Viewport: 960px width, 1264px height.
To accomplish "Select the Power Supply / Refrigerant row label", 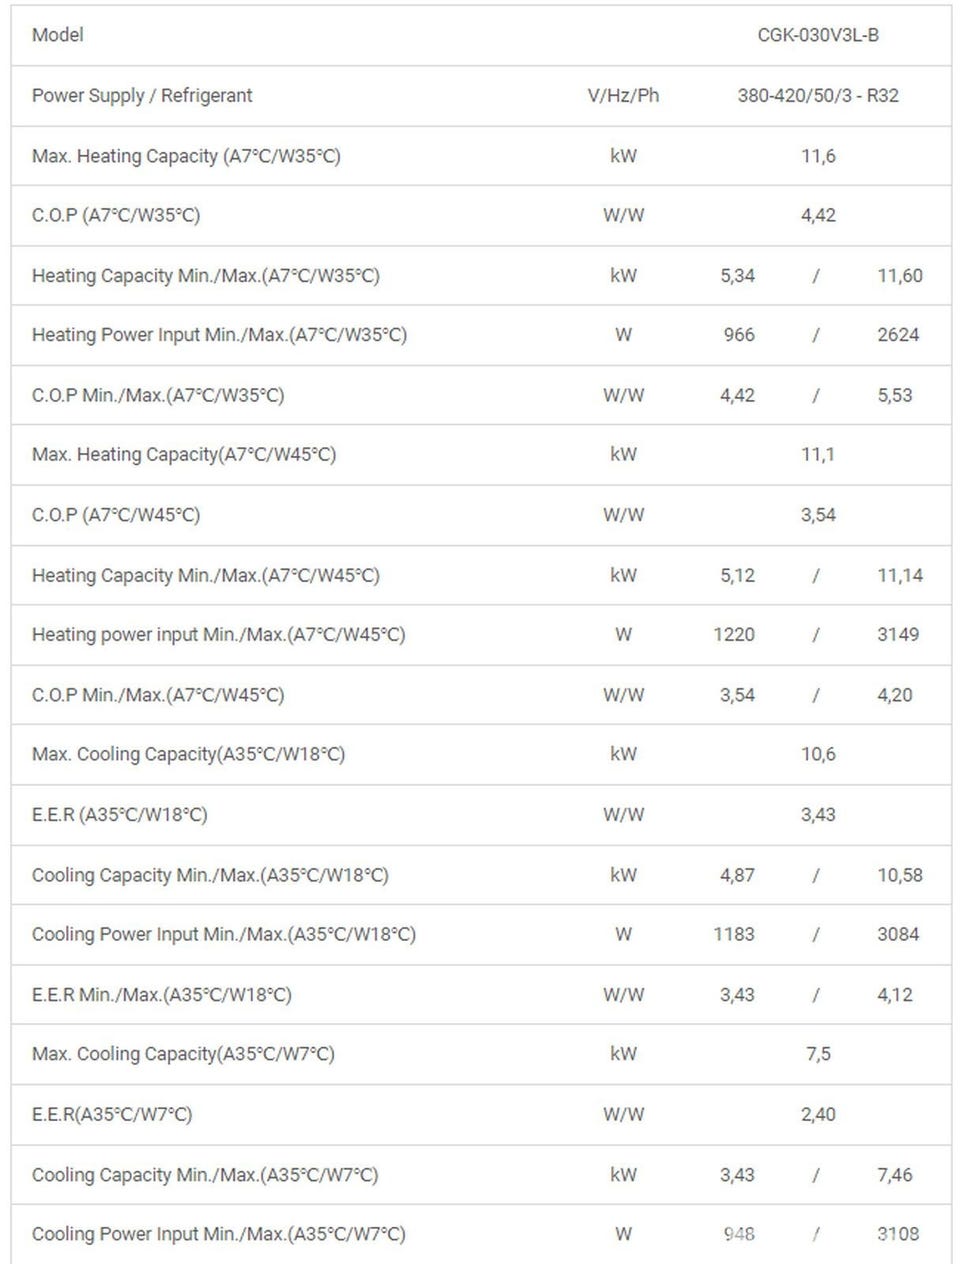I will point(142,95).
